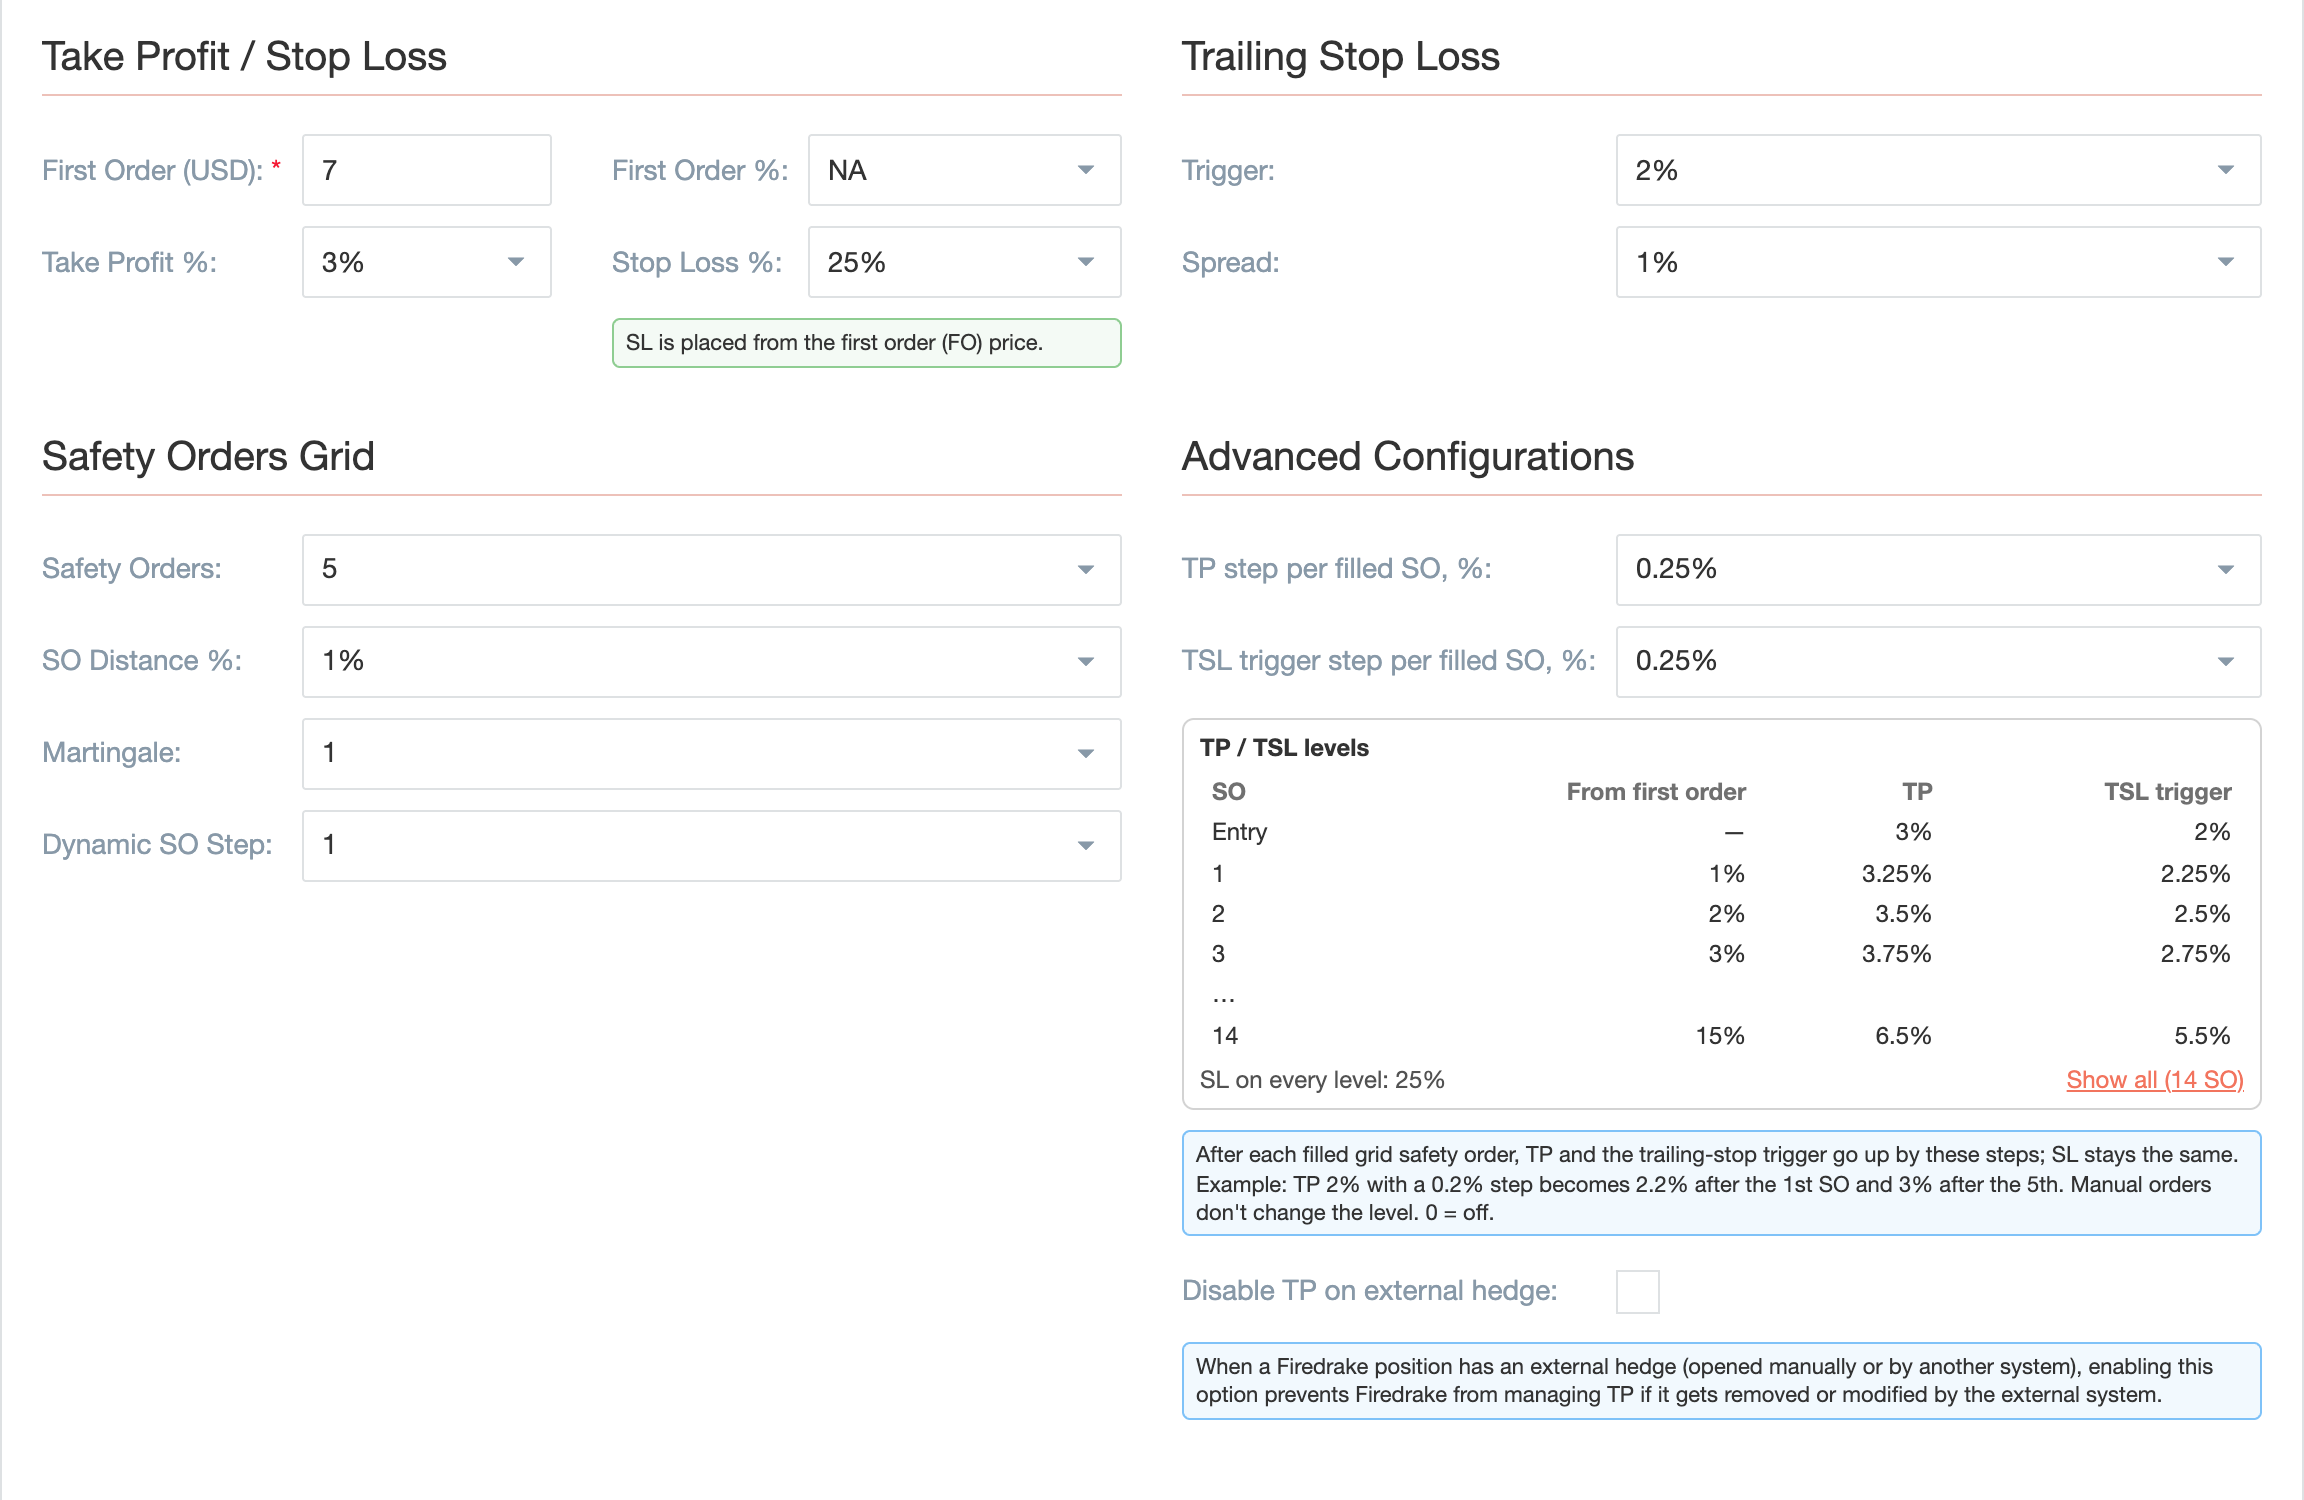The width and height of the screenshot is (2304, 1500).
Task: Open the First Order % dropdown
Action: [964, 170]
